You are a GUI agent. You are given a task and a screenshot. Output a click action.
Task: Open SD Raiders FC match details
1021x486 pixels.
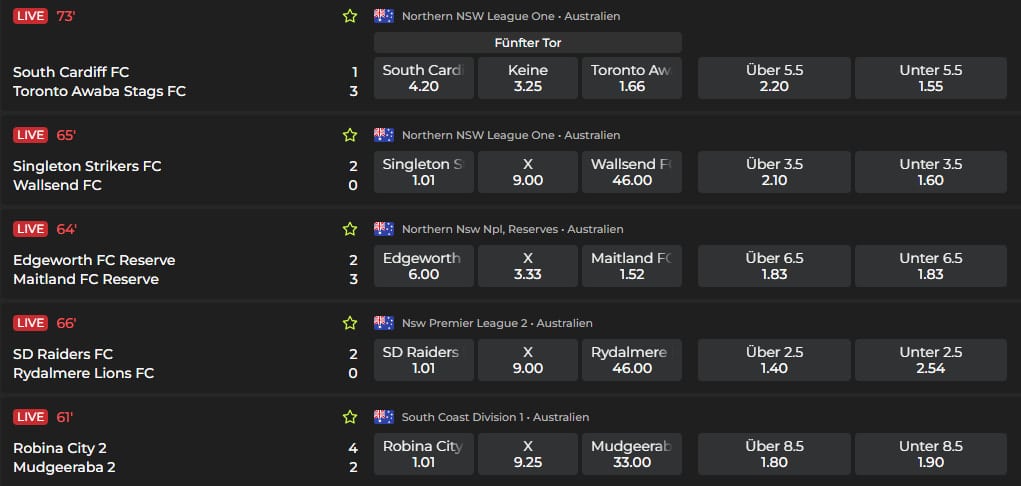[x=63, y=354]
